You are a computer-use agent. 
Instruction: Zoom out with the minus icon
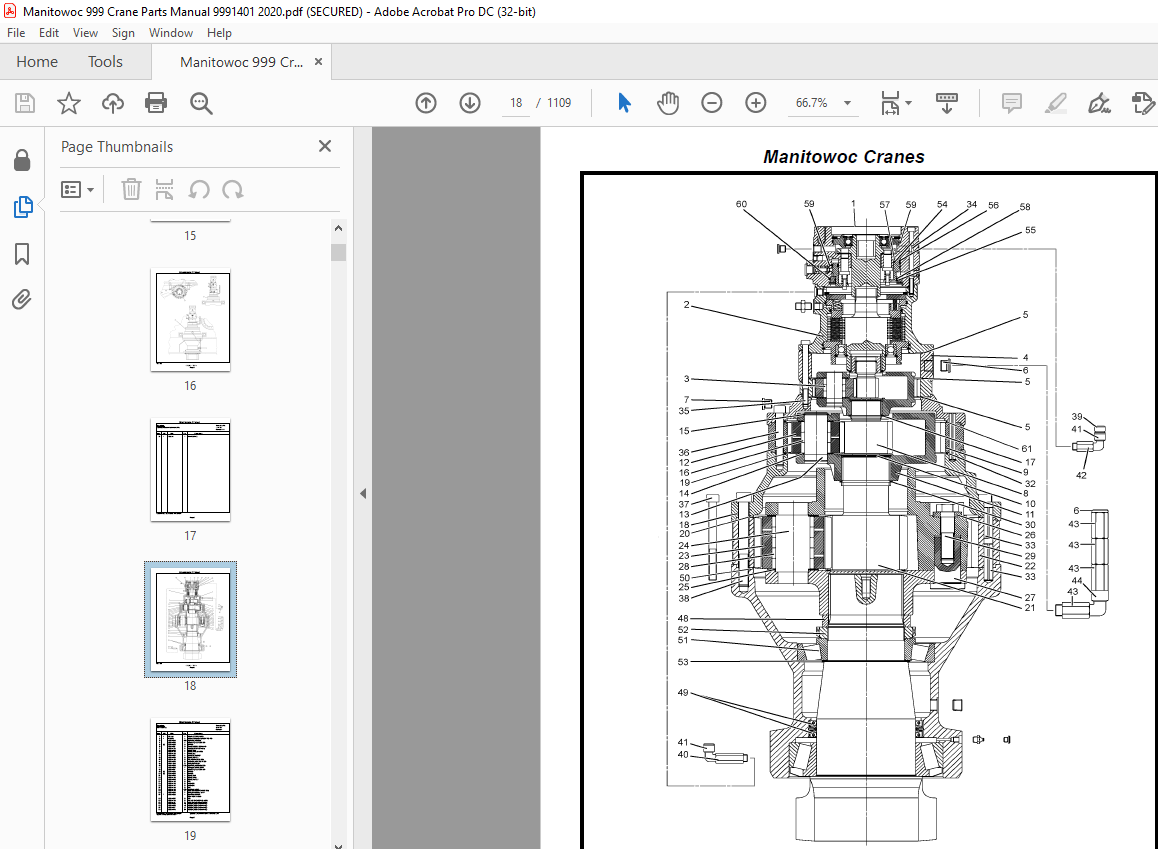[712, 103]
